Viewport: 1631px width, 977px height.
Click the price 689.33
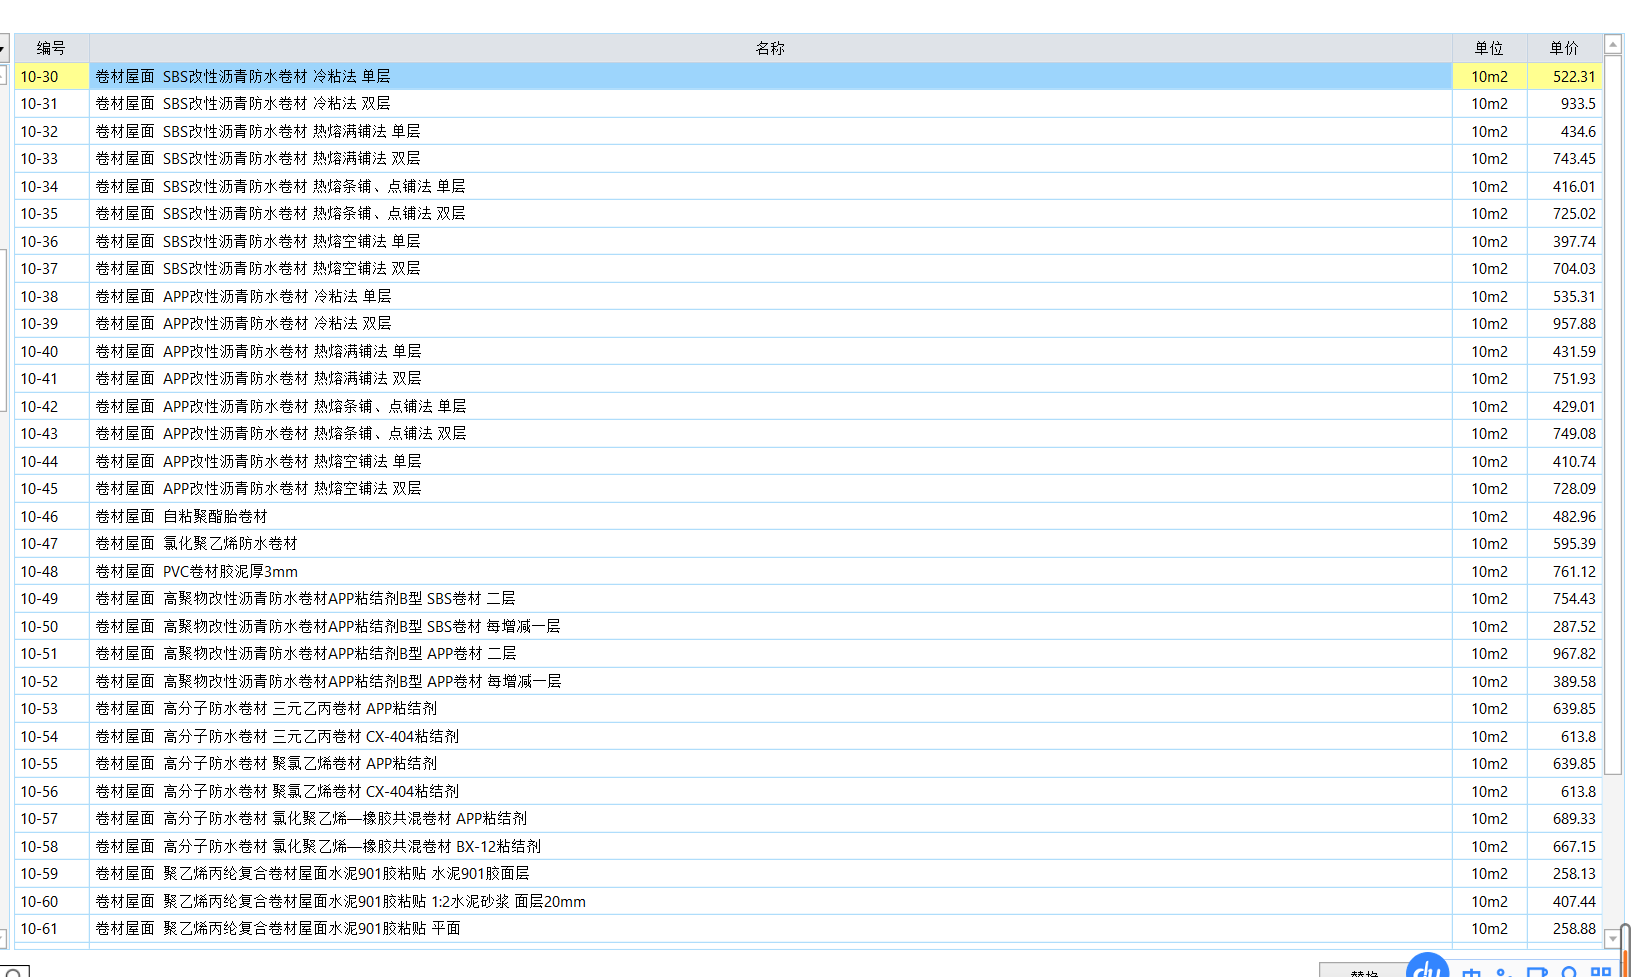(1564, 819)
